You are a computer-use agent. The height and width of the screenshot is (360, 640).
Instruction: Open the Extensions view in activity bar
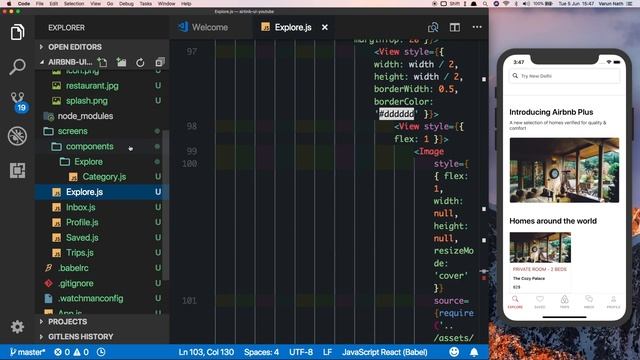[x=17, y=170]
